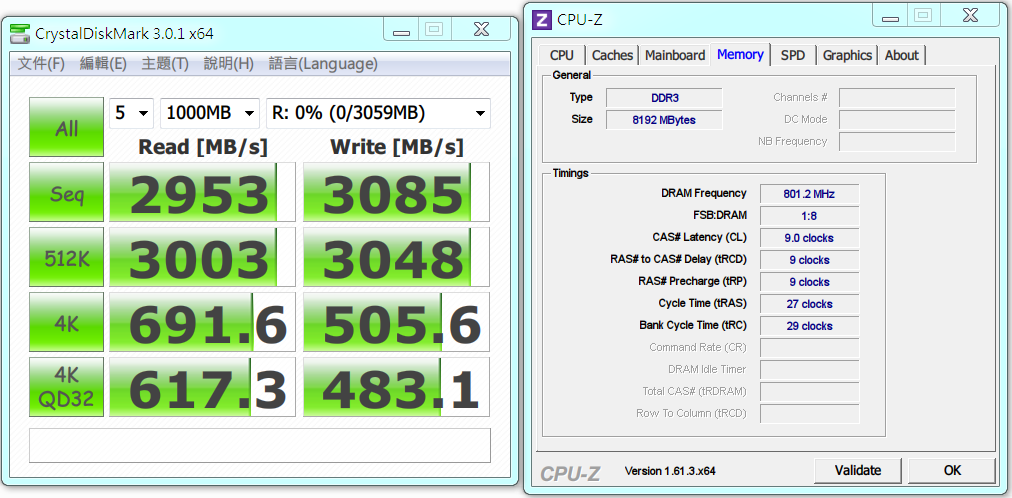Close the CrystalDiskMark window
Viewport: 1012px width, 498px height.
click(x=481, y=30)
